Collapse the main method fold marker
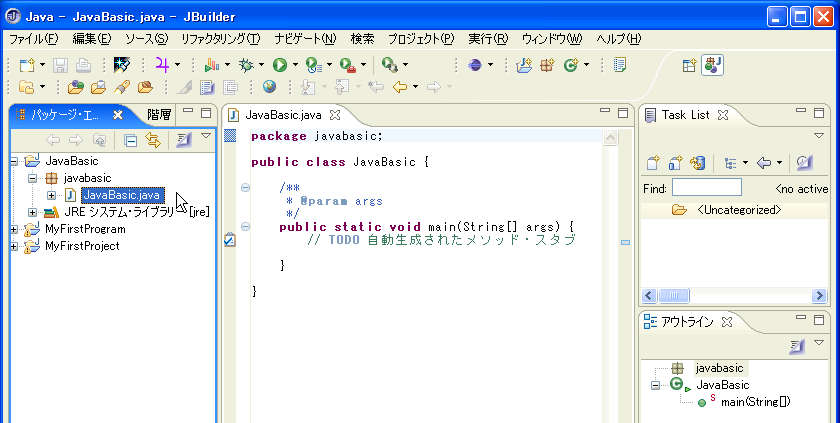Viewport: 840px width, 423px height. tap(245, 226)
